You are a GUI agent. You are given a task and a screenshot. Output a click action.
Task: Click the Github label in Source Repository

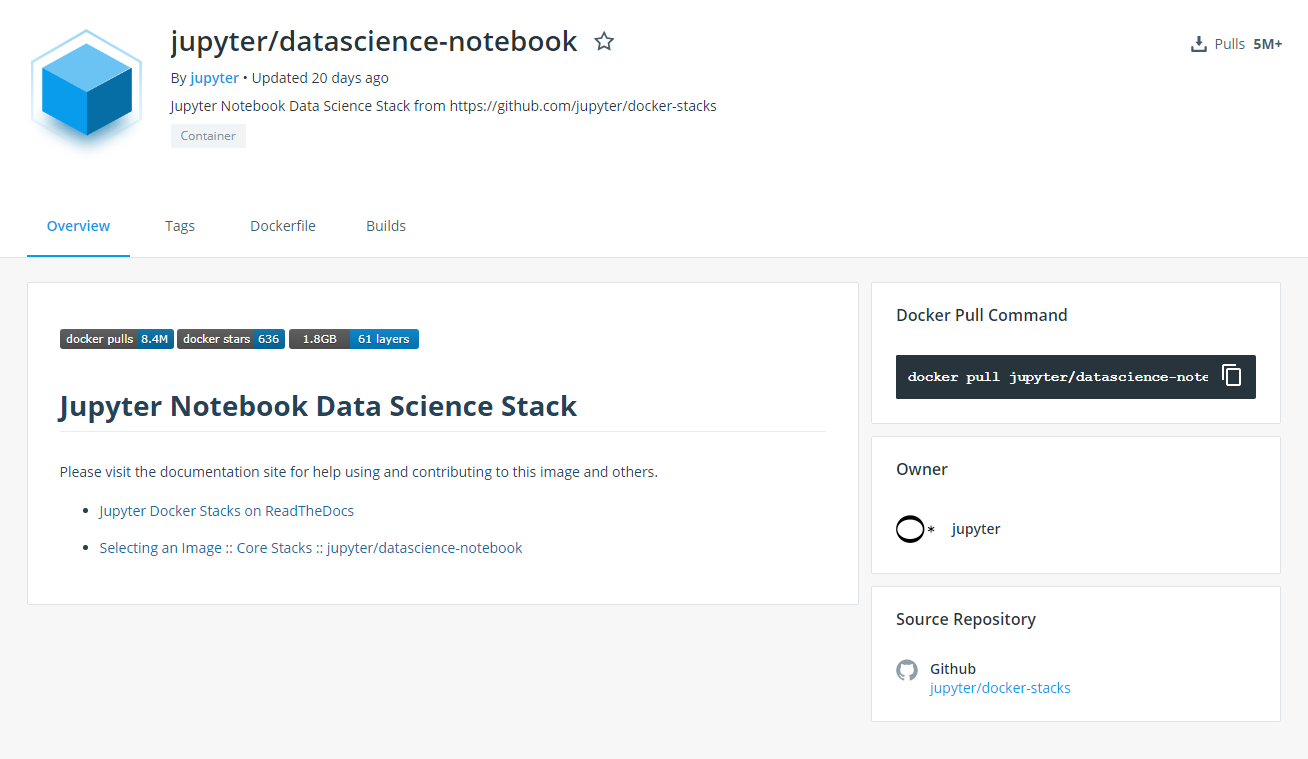point(953,669)
